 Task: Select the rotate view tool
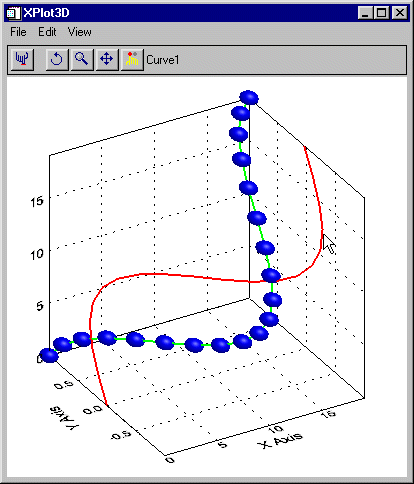(57, 60)
